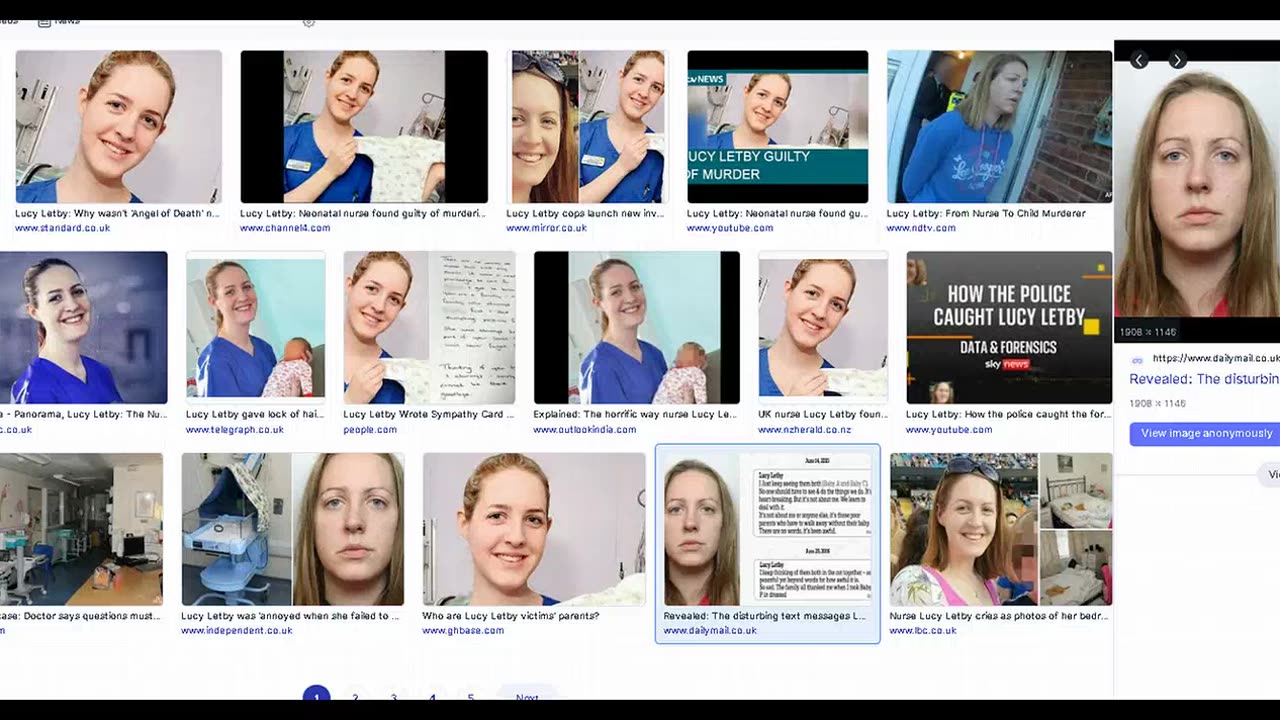1280x720 pixels.
Task: Open the independent.co.uk result image
Action: coord(293,529)
